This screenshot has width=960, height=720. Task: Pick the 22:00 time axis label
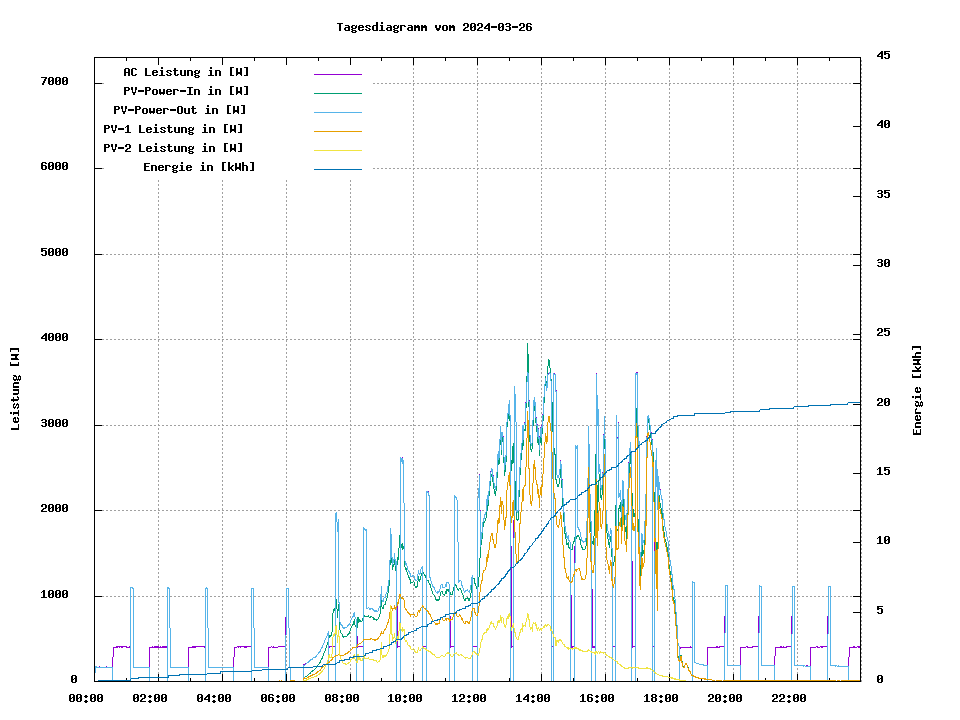[x=789, y=698]
